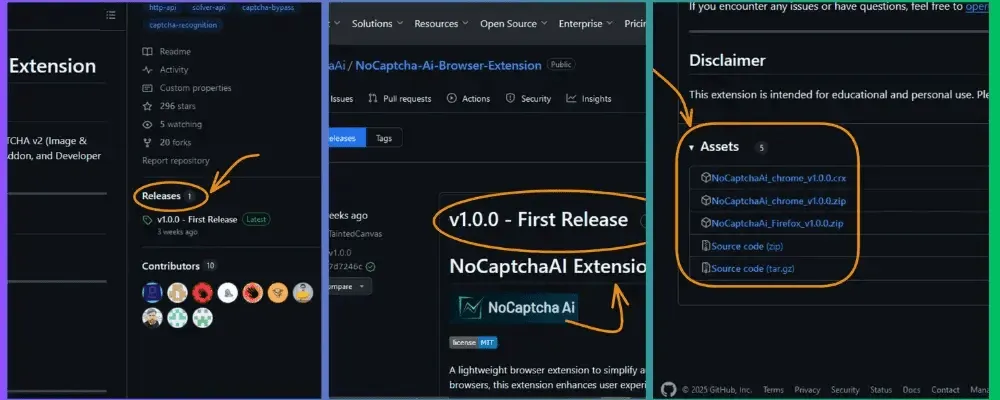This screenshot has width=1000, height=400.
Task: Click the Activity pulse icon
Action: tap(148, 70)
